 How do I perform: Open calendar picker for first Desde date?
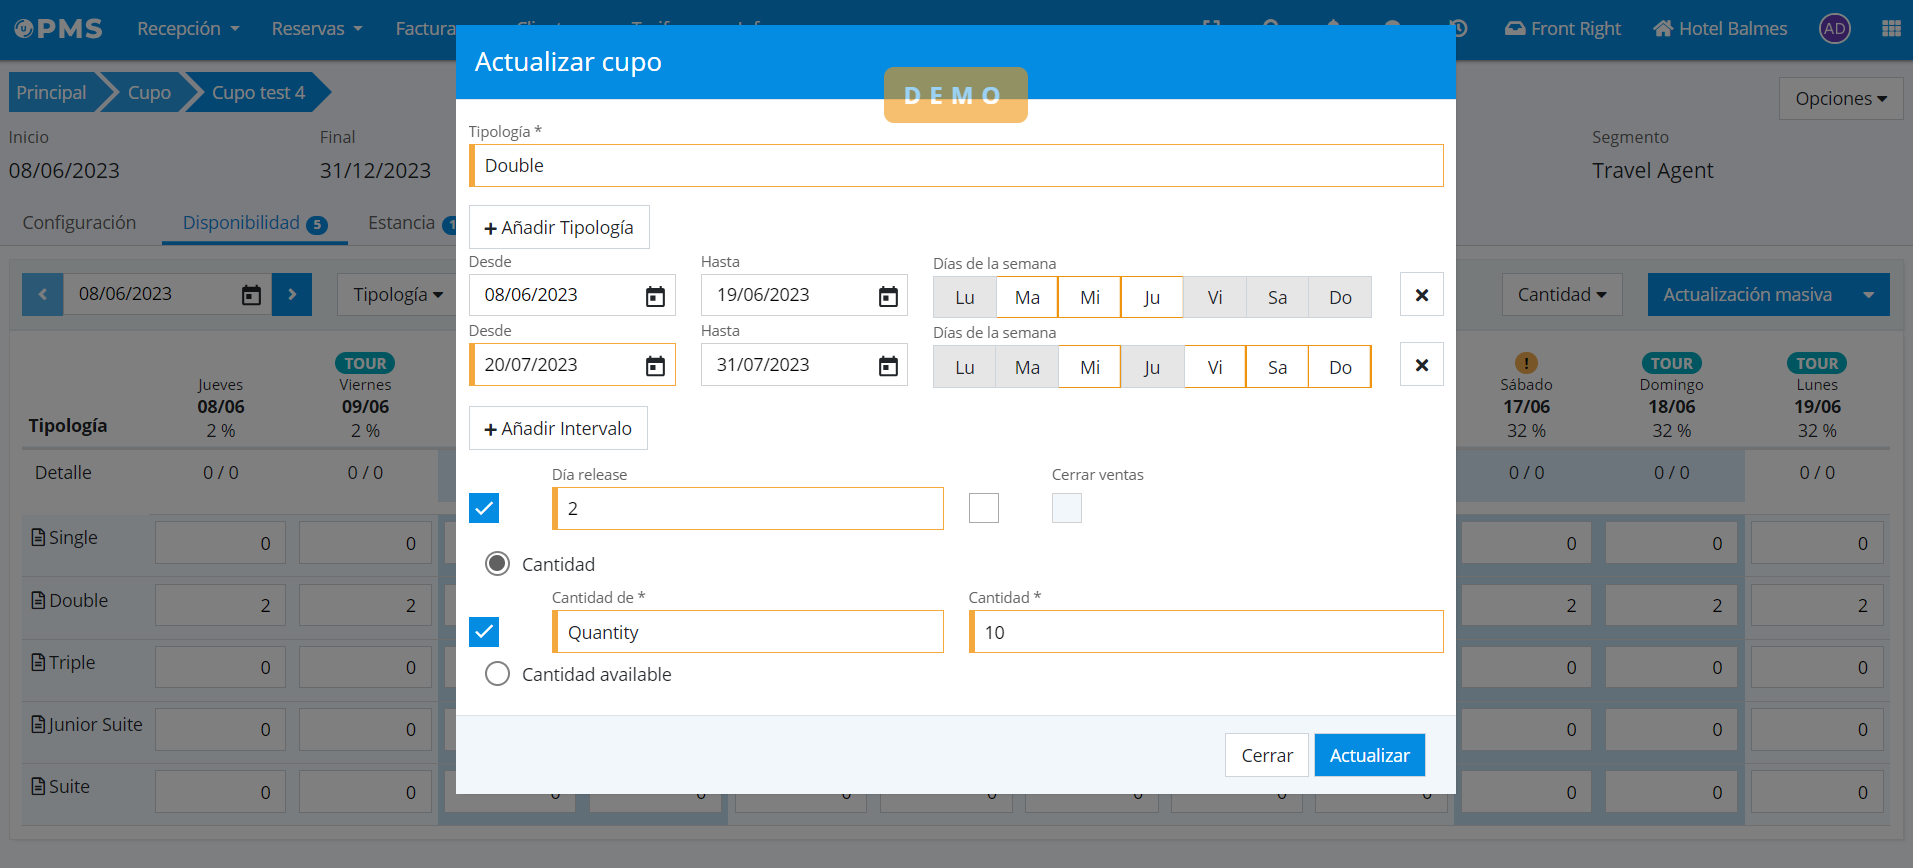[x=655, y=296]
